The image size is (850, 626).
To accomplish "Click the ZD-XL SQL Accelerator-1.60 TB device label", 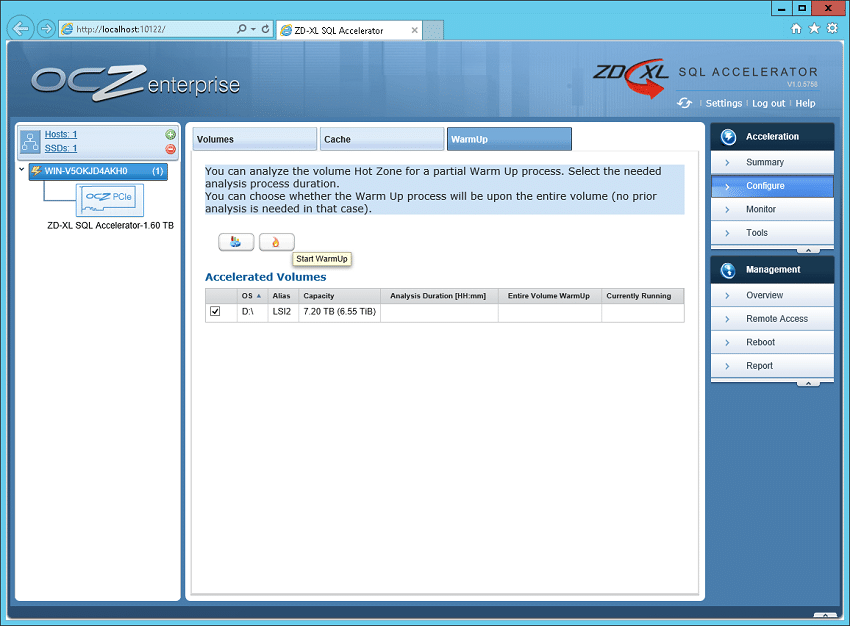I will 111,225.
